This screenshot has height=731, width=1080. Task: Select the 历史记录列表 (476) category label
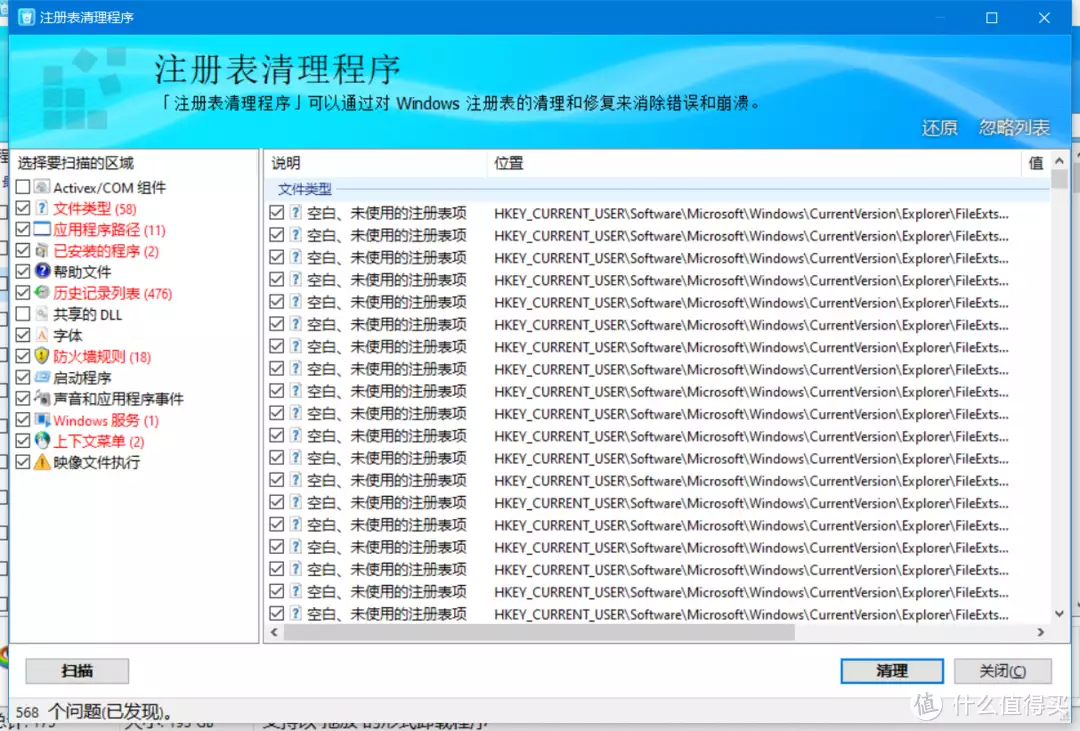point(112,294)
